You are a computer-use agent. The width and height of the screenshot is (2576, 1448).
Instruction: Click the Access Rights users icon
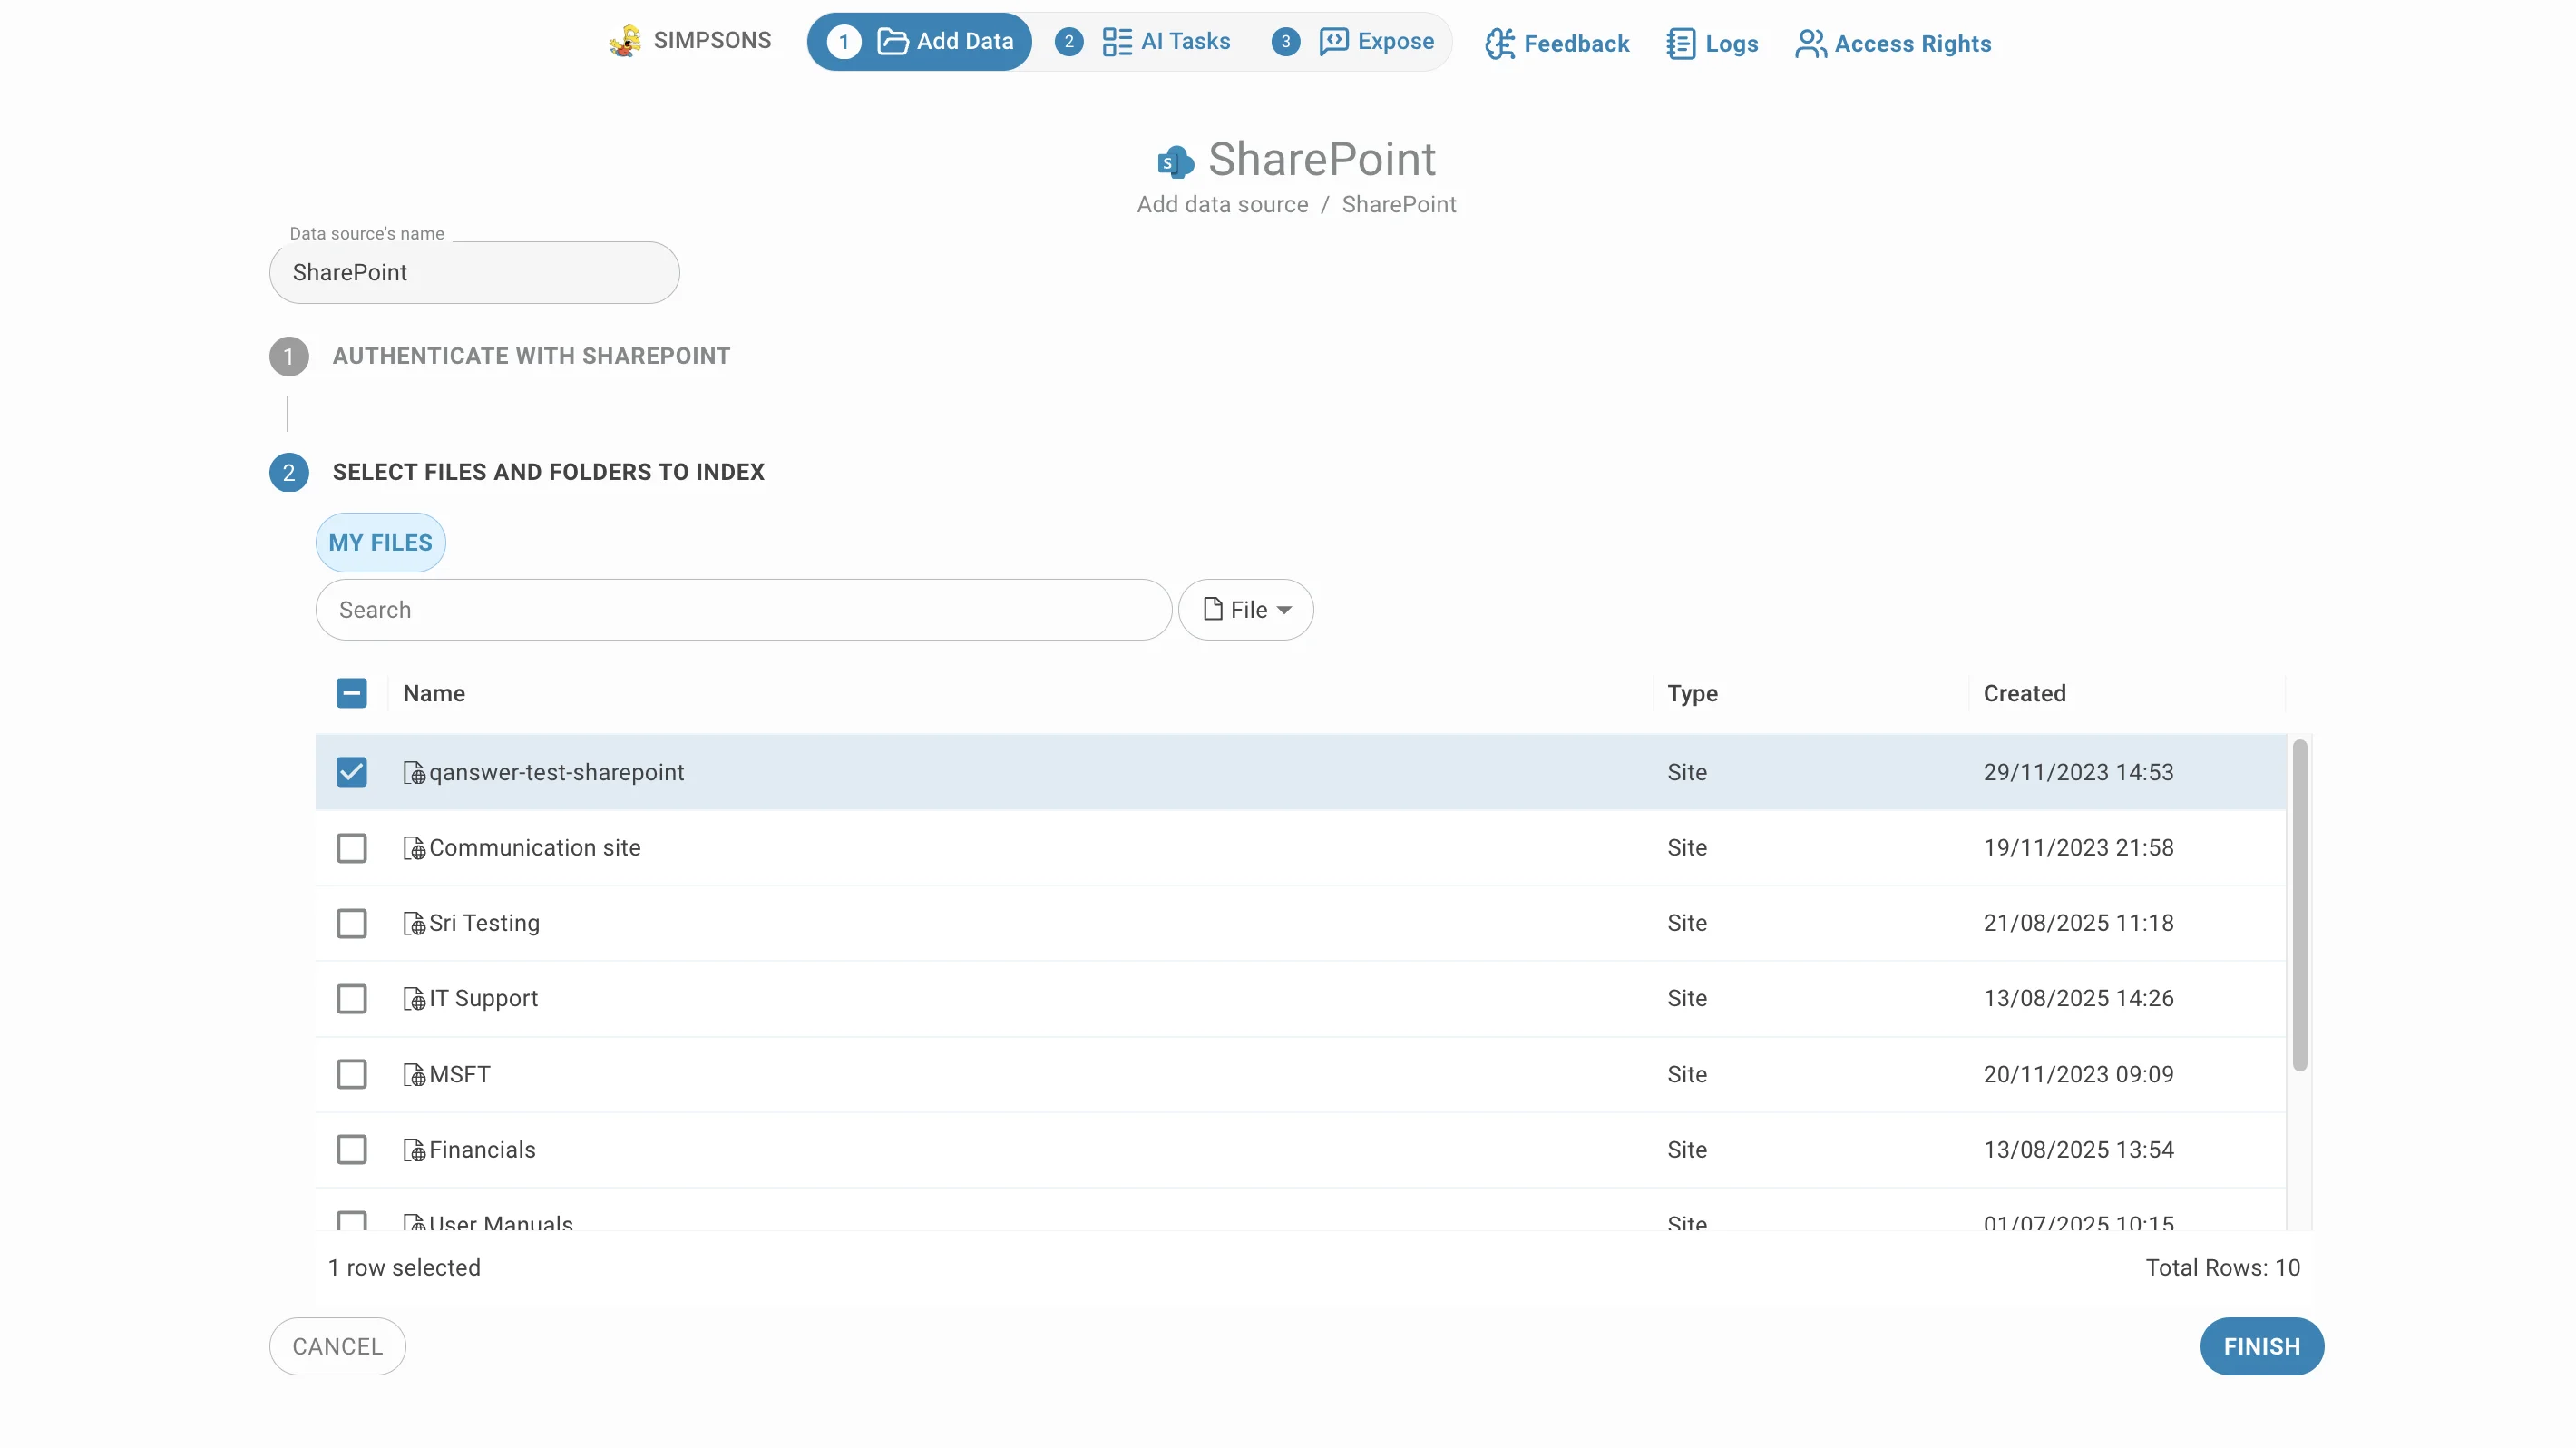coord(1811,44)
